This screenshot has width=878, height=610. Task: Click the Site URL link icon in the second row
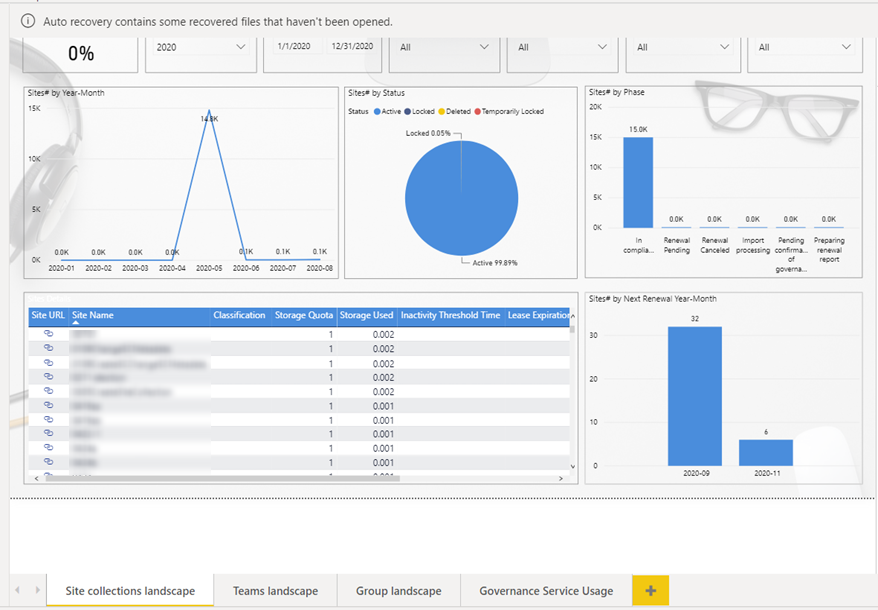(49, 349)
